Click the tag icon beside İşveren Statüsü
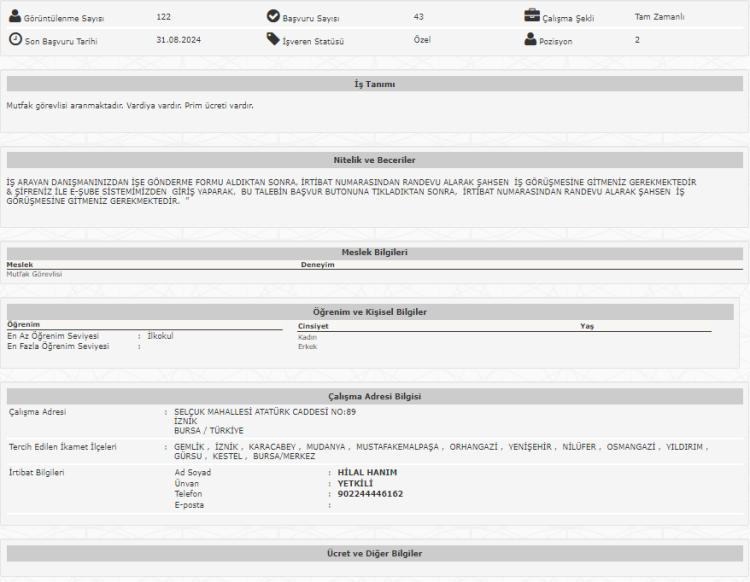Screen dimensions: 750x582 pyautogui.click(x=273, y=39)
